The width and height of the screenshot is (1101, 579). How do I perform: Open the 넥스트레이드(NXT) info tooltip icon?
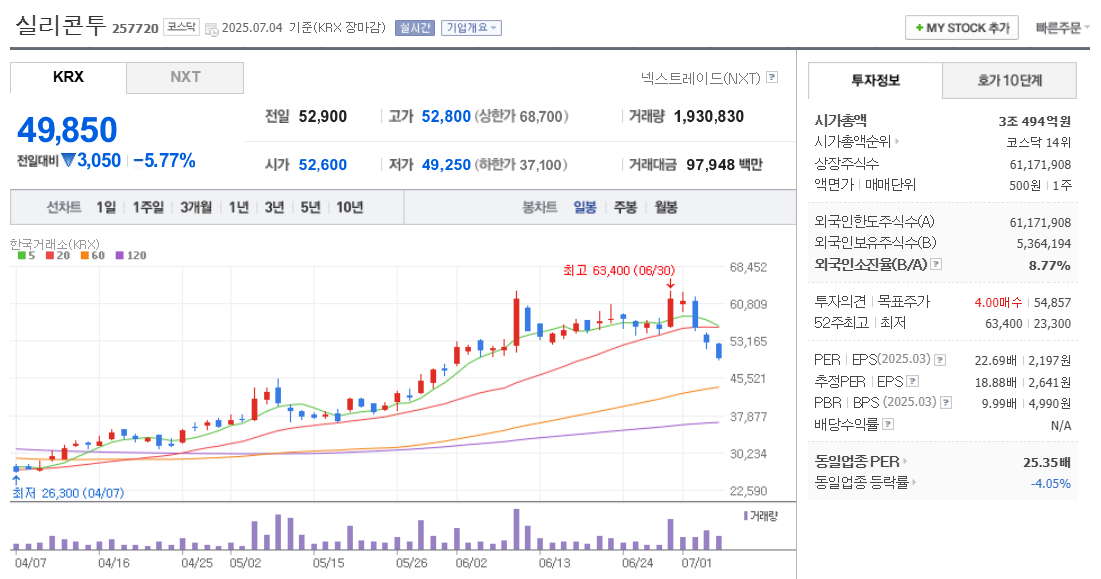click(x=773, y=78)
